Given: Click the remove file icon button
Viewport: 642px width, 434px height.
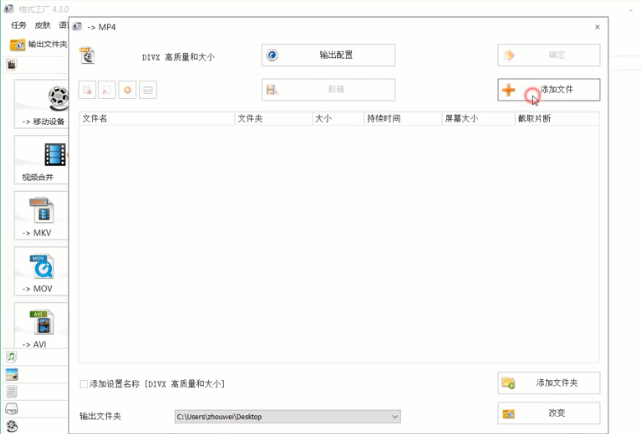Looking at the screenshot, I should (x=87, y=90).
